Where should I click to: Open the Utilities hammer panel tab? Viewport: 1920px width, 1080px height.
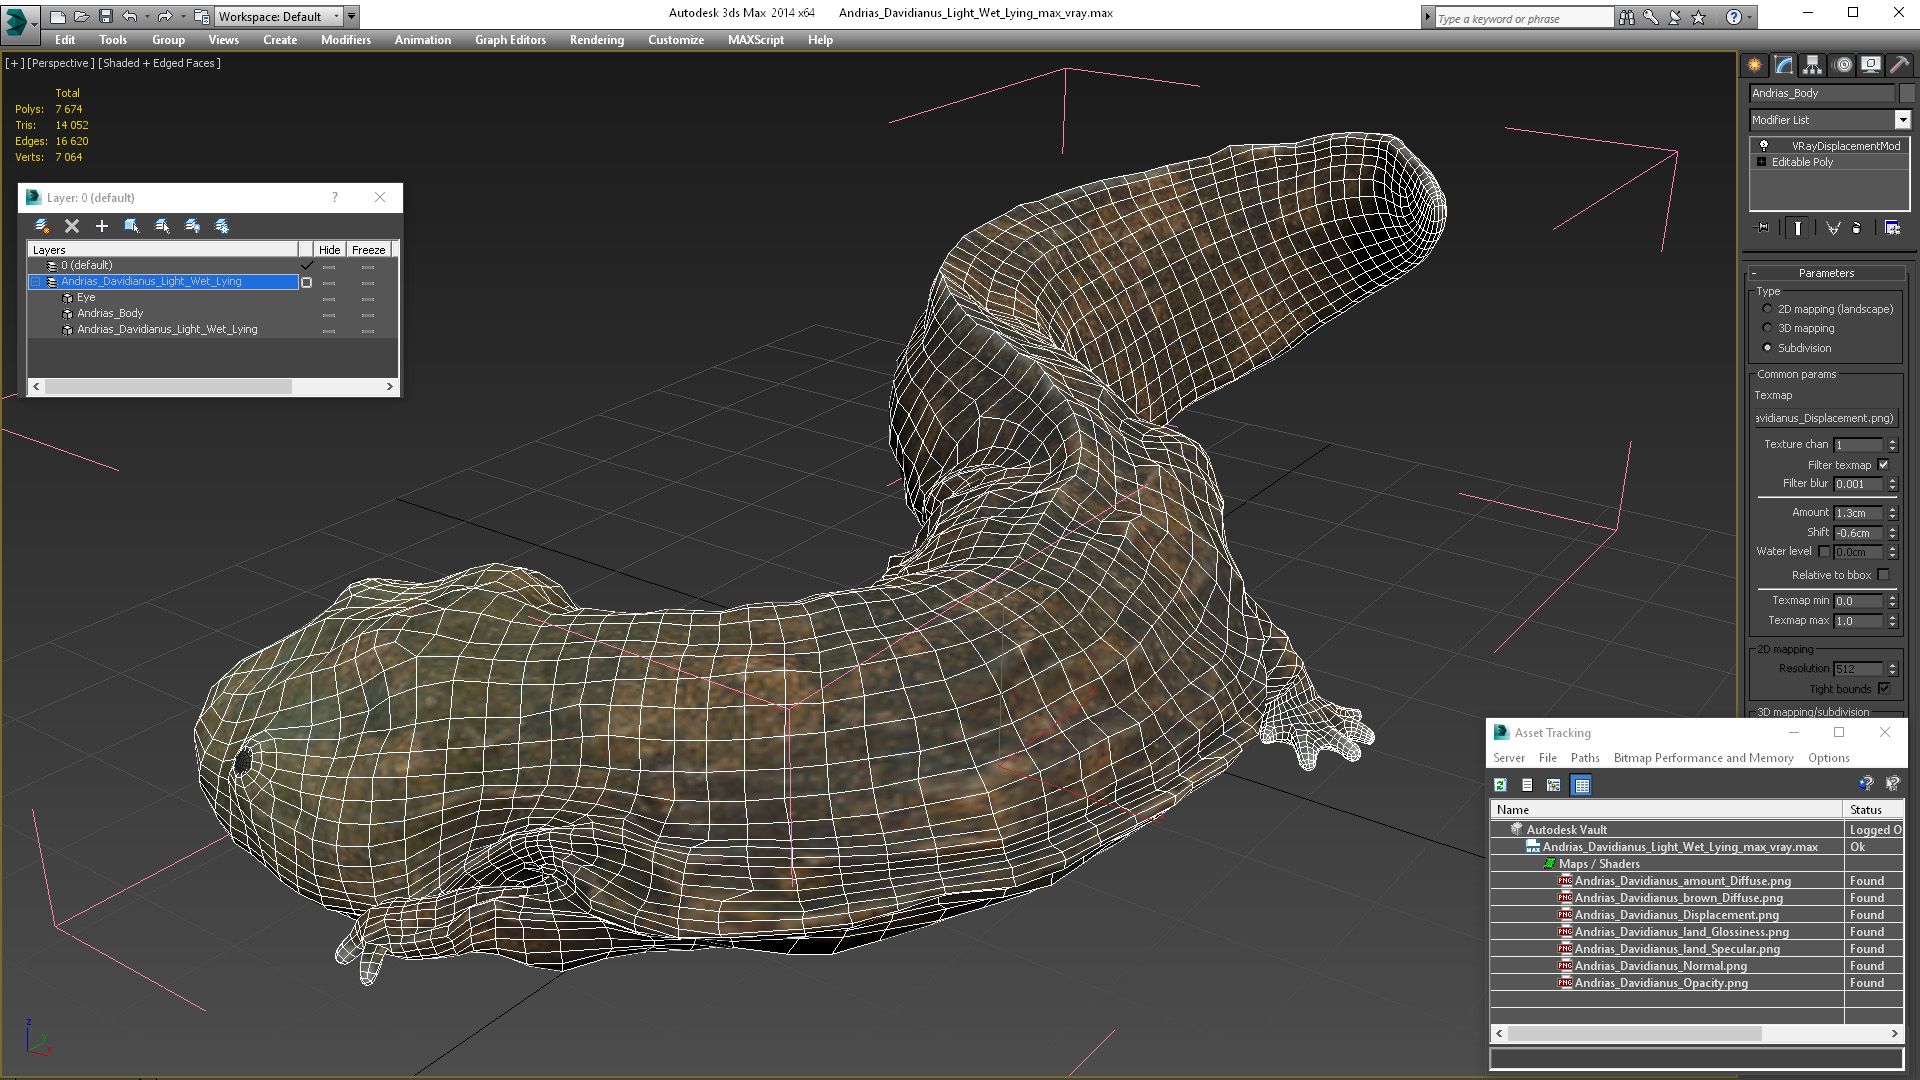[x=1899, y=65]
